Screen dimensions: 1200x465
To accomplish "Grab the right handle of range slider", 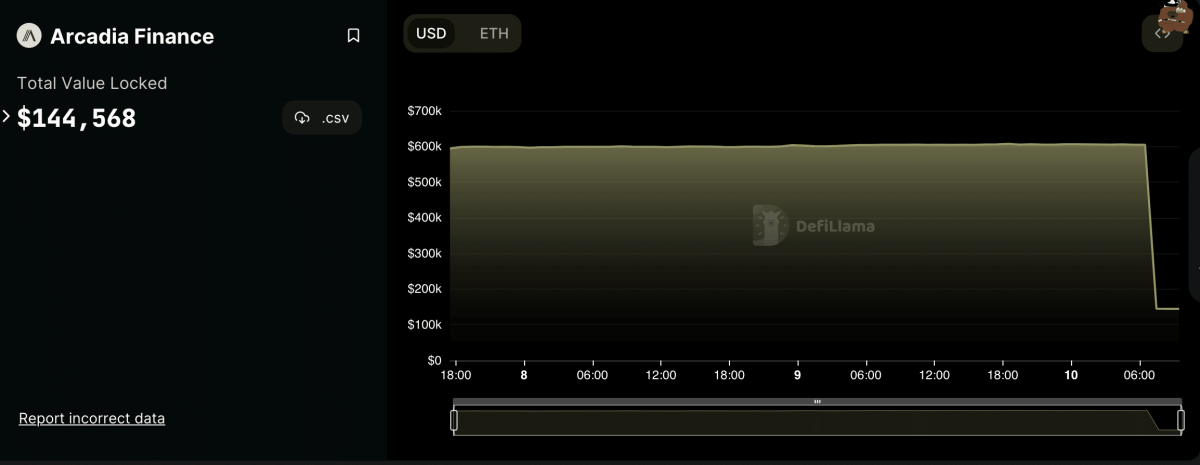I will 1180,420.
